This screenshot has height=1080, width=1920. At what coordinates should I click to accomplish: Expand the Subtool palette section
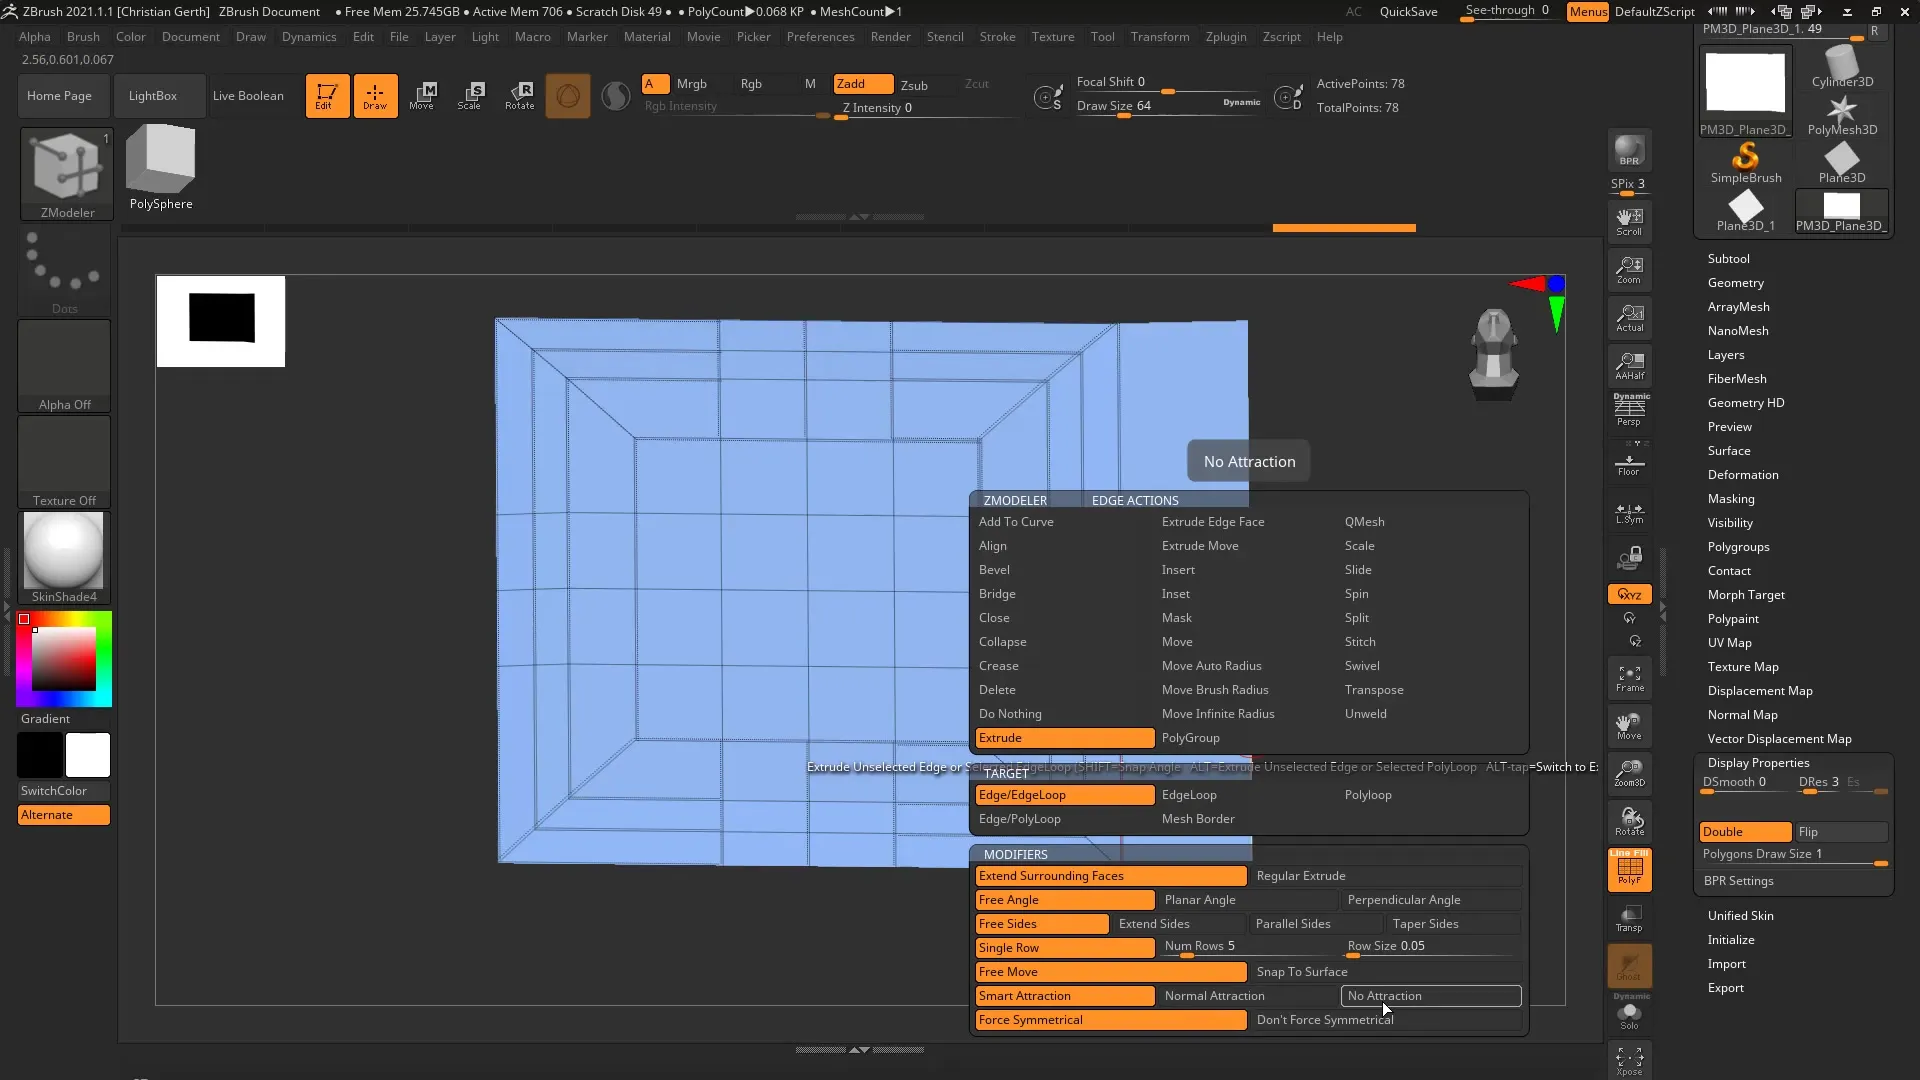1728,259
